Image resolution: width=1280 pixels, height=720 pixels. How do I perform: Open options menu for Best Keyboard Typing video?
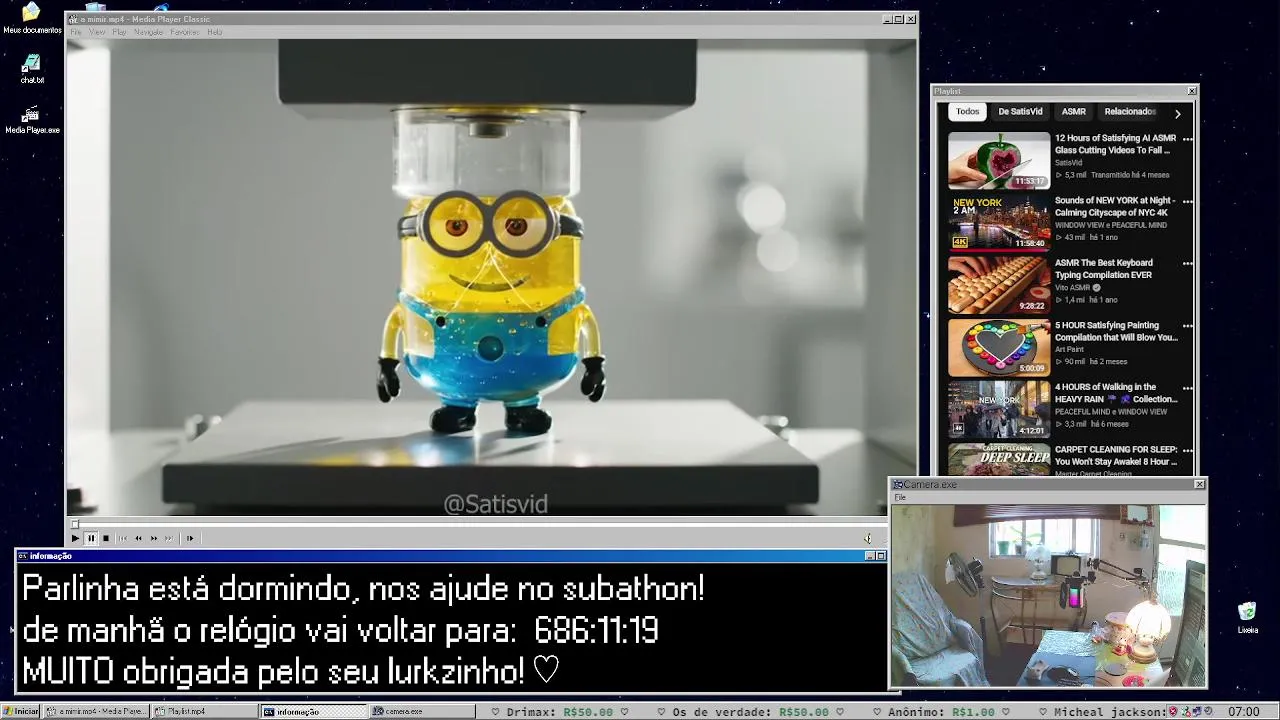(x=1187, y=264)
